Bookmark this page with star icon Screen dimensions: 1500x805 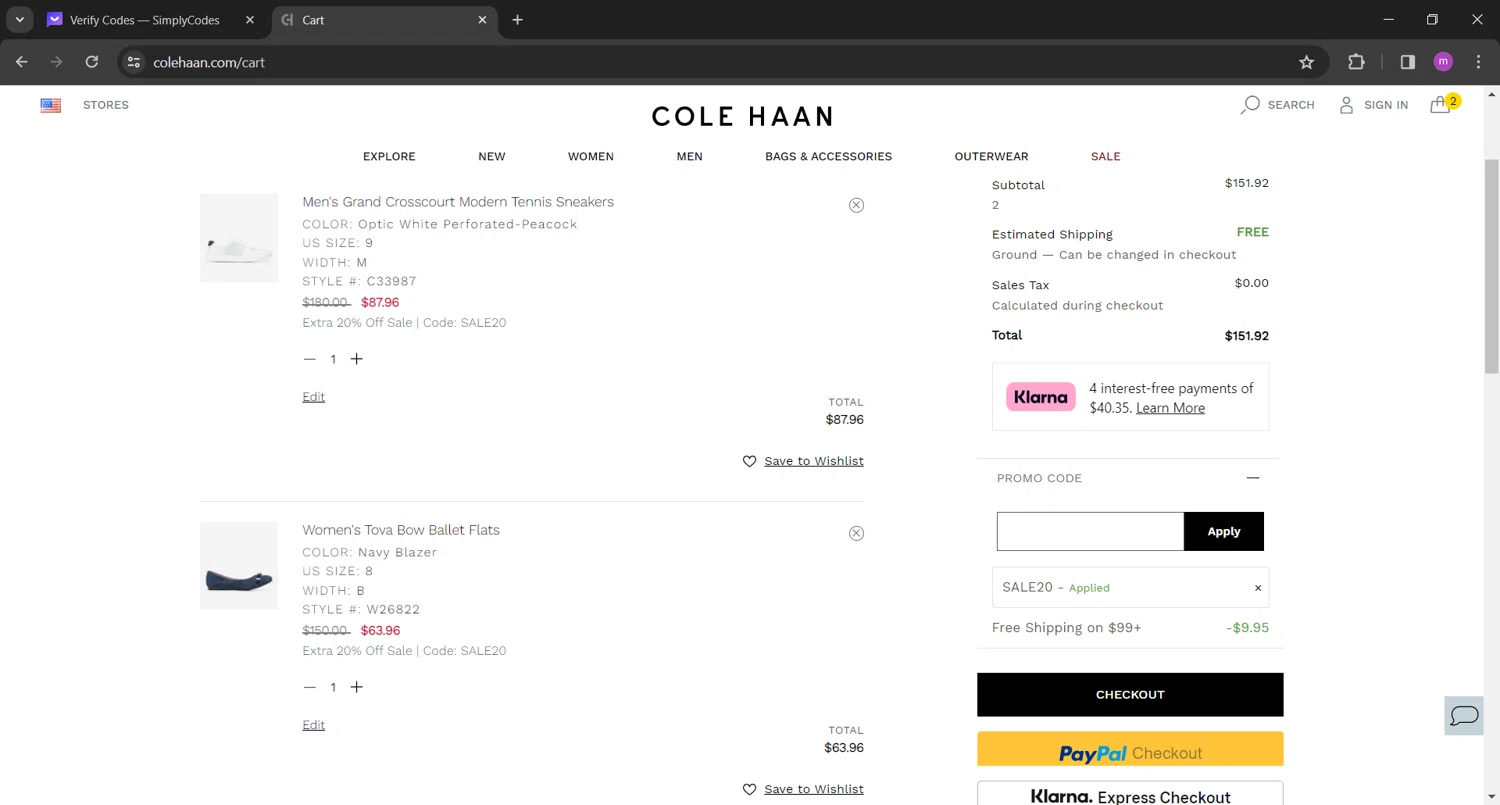click(x=1306, y=62)
